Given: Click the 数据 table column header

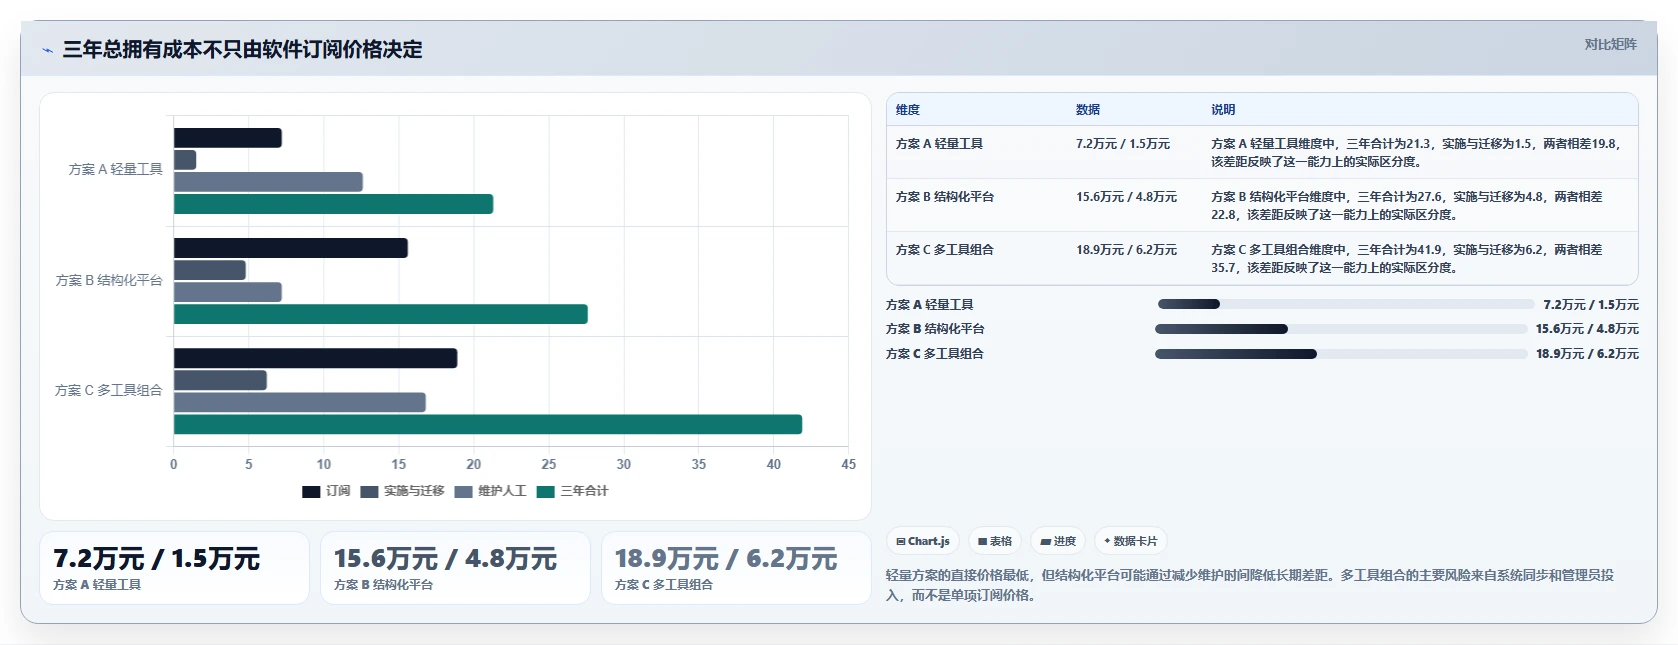Looking at the screenshot, I should coord(1088,110).
